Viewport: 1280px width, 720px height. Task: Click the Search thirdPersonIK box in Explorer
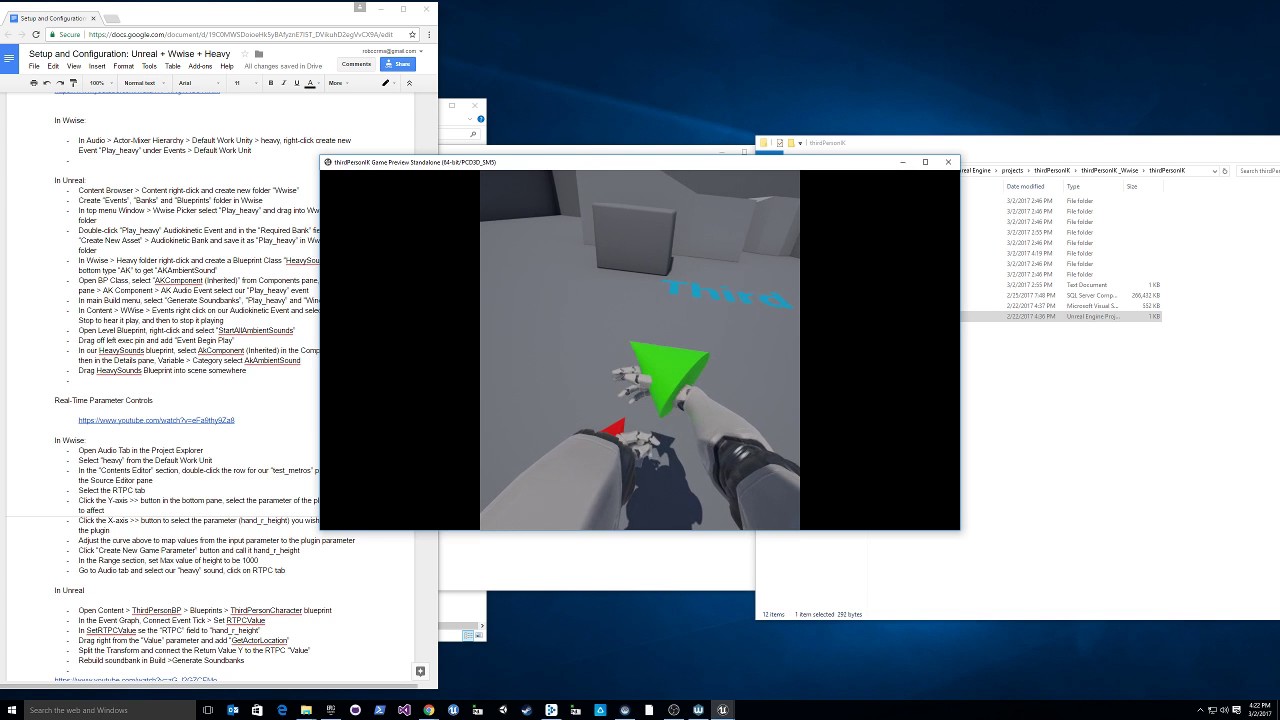pyautogui.click(x=1258, y=171)
